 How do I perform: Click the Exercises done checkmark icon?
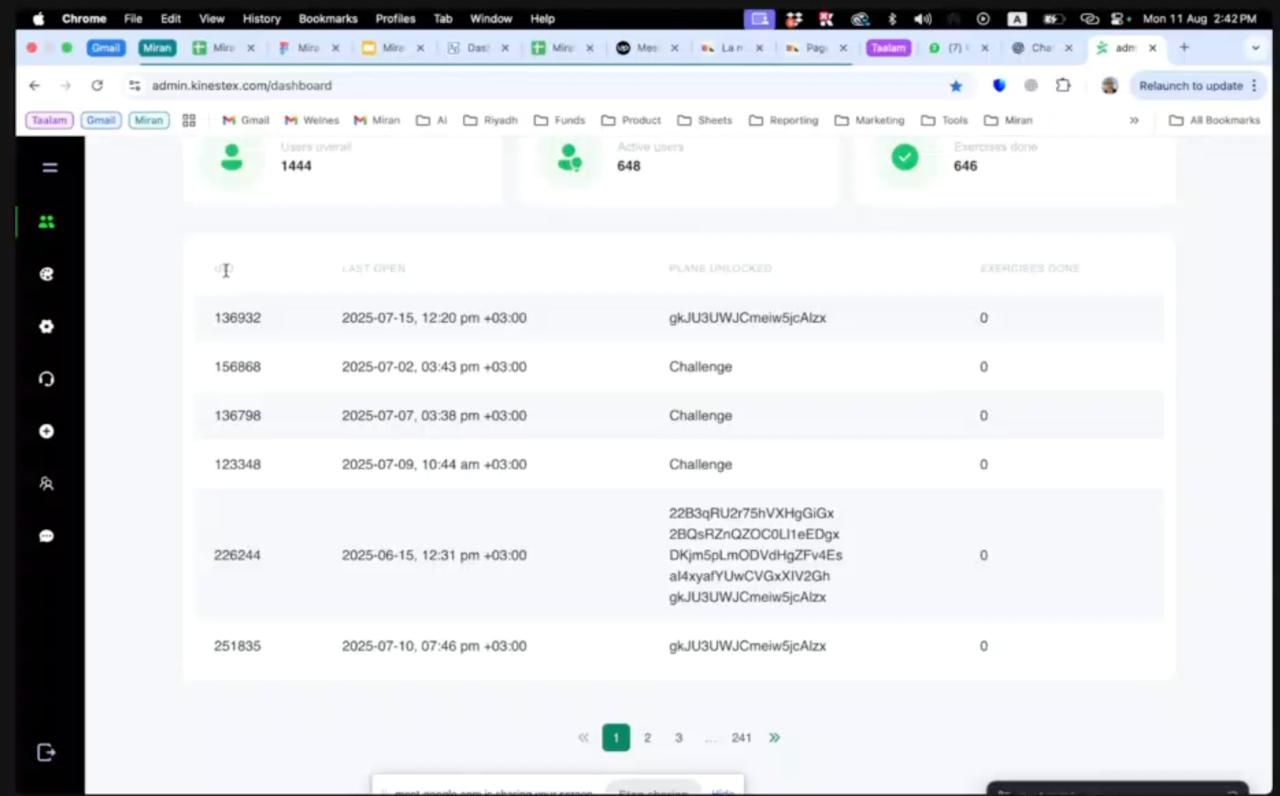(x=905, y=157)
